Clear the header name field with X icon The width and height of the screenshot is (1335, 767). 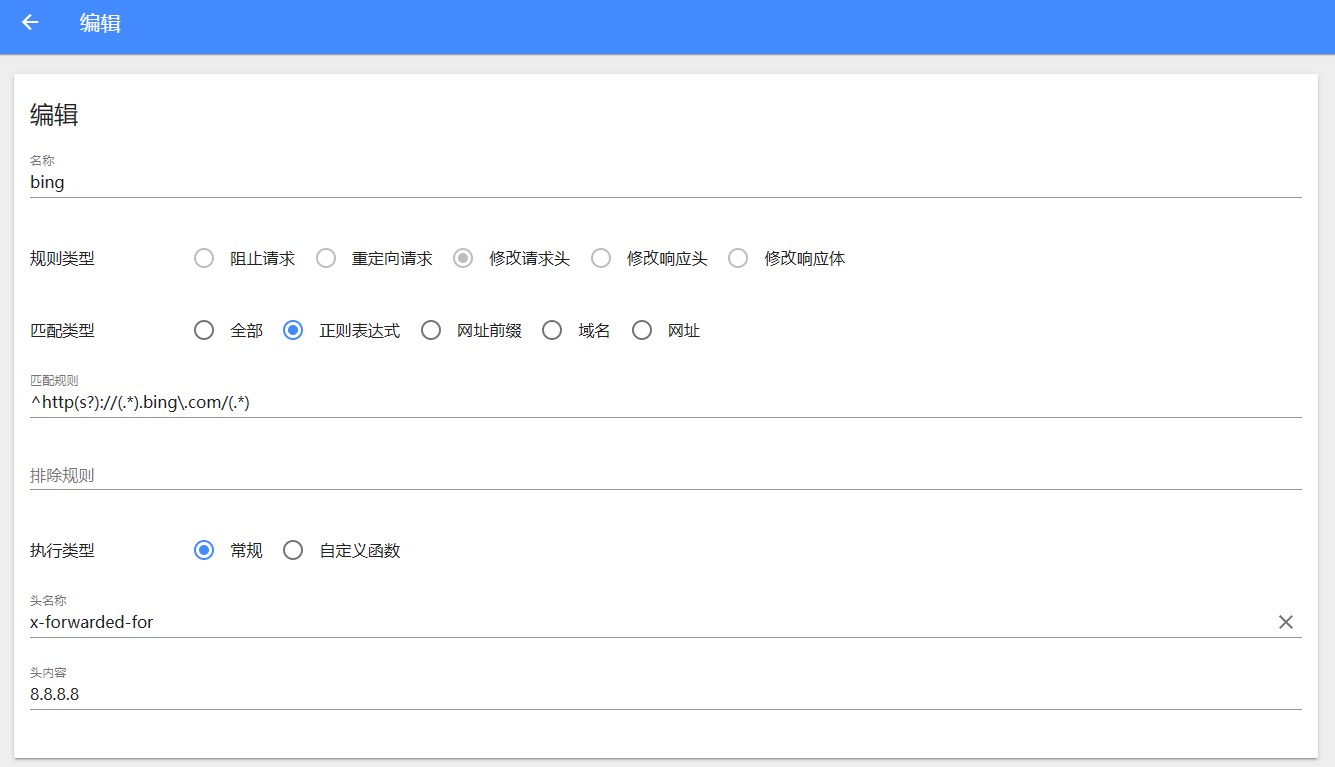(x=1285, y=622)
